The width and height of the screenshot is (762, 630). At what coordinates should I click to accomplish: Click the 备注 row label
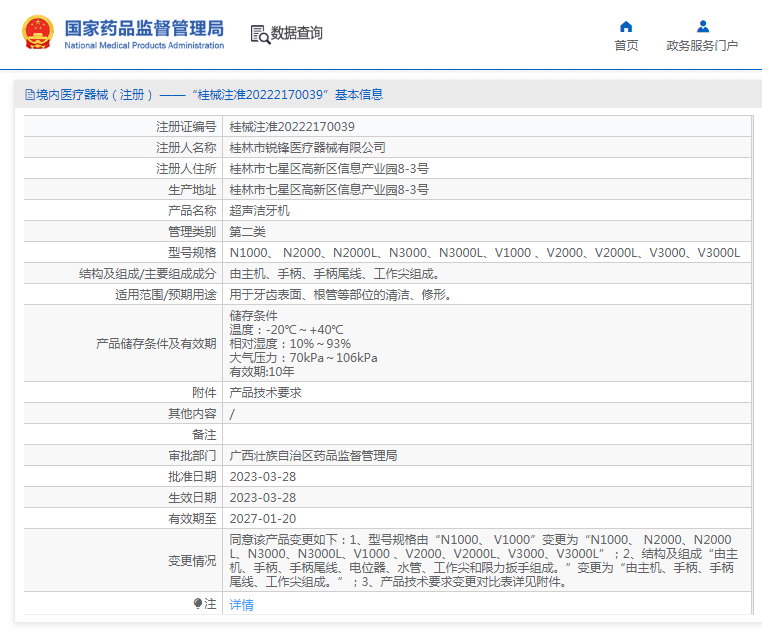click(204, 435)
